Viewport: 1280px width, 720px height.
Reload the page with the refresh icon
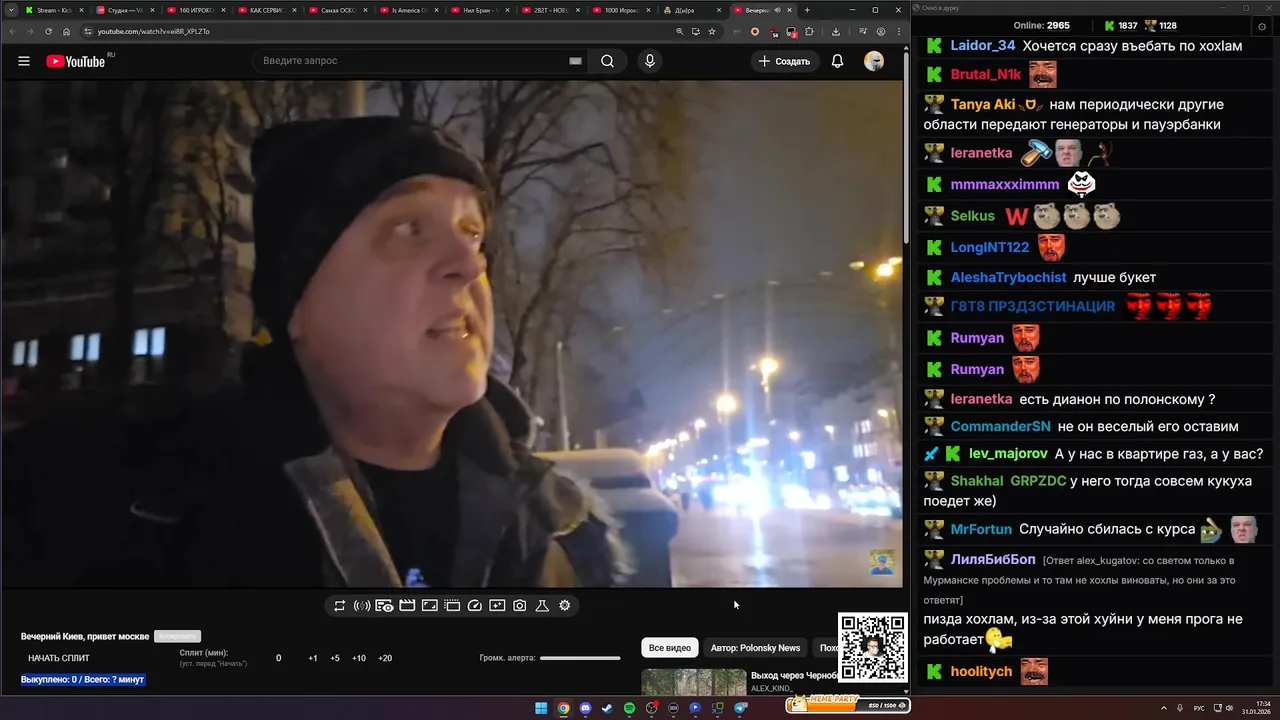48,31
